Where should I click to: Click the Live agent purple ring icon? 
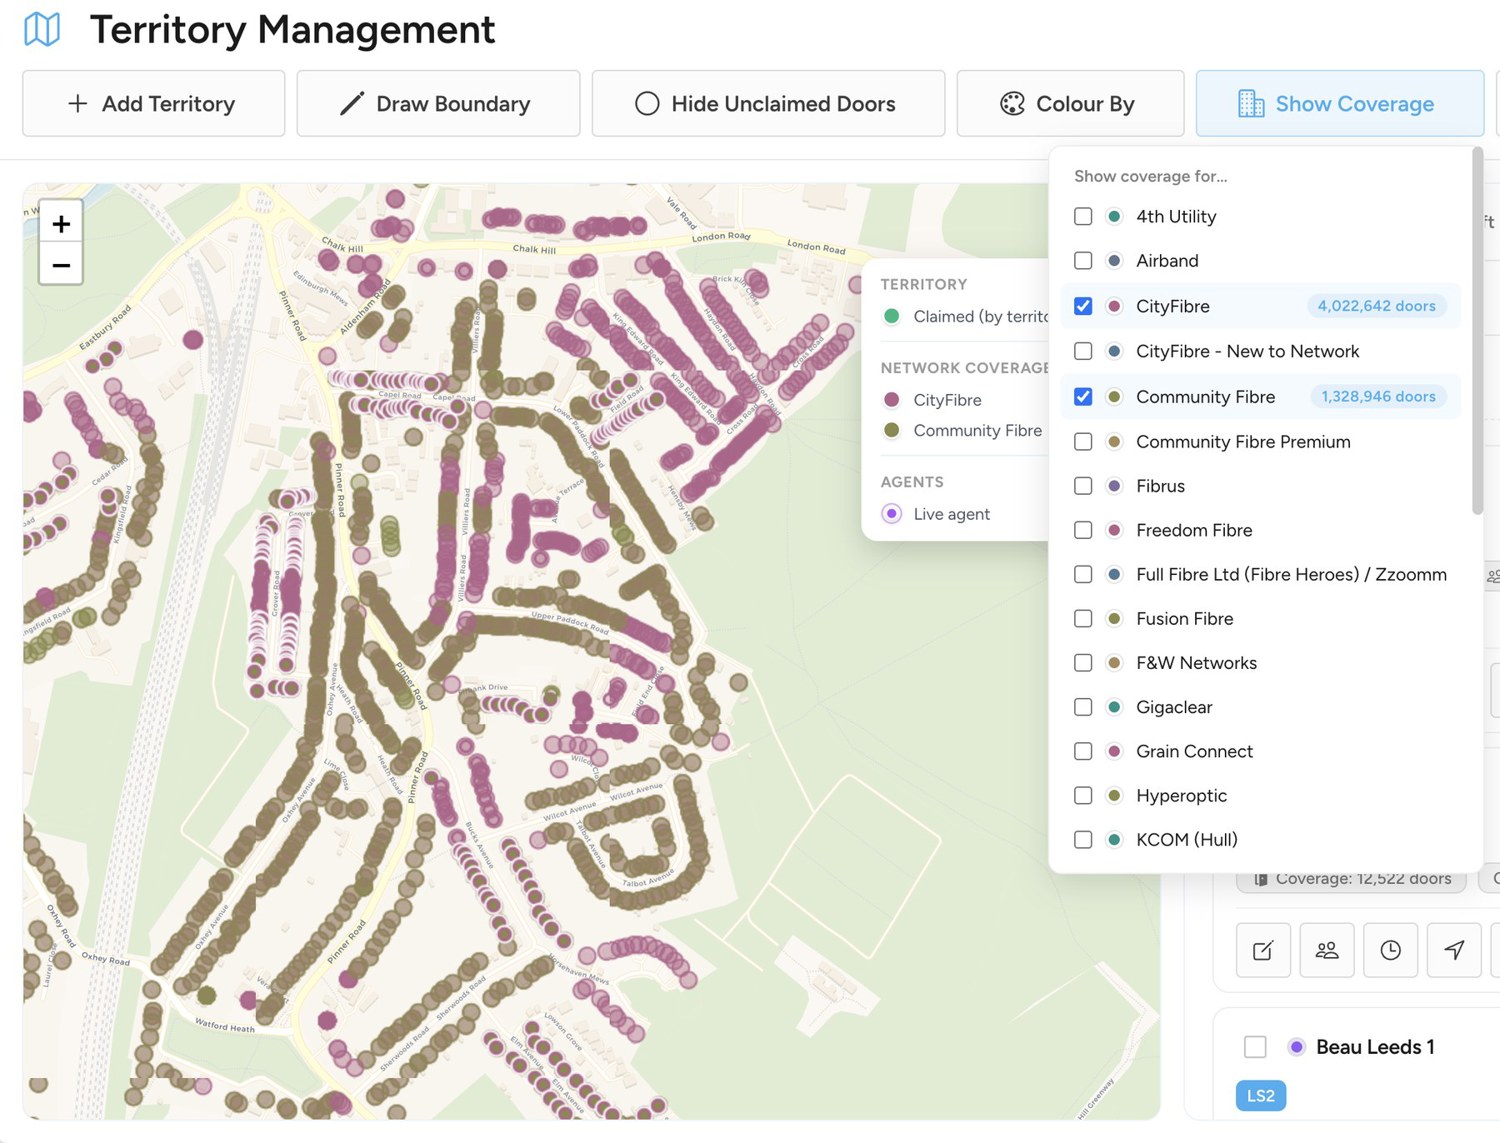(892, 514)
